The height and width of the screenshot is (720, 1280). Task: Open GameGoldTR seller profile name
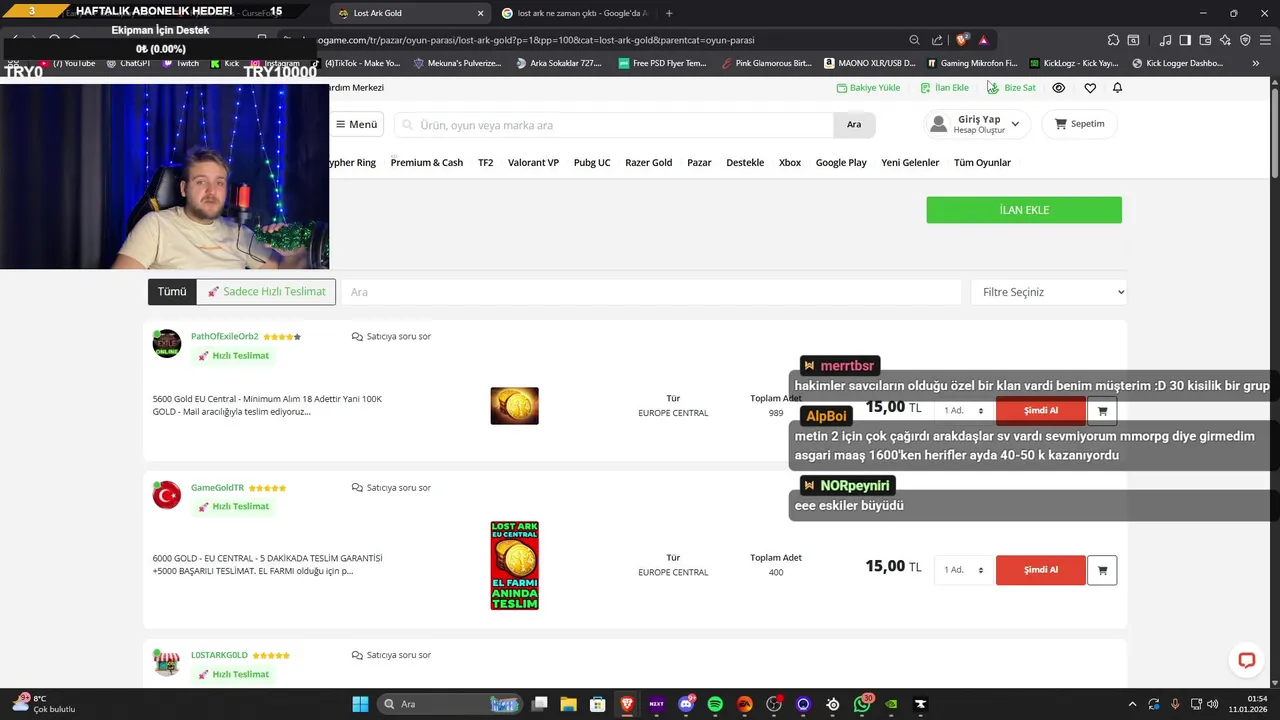(217, 488)
